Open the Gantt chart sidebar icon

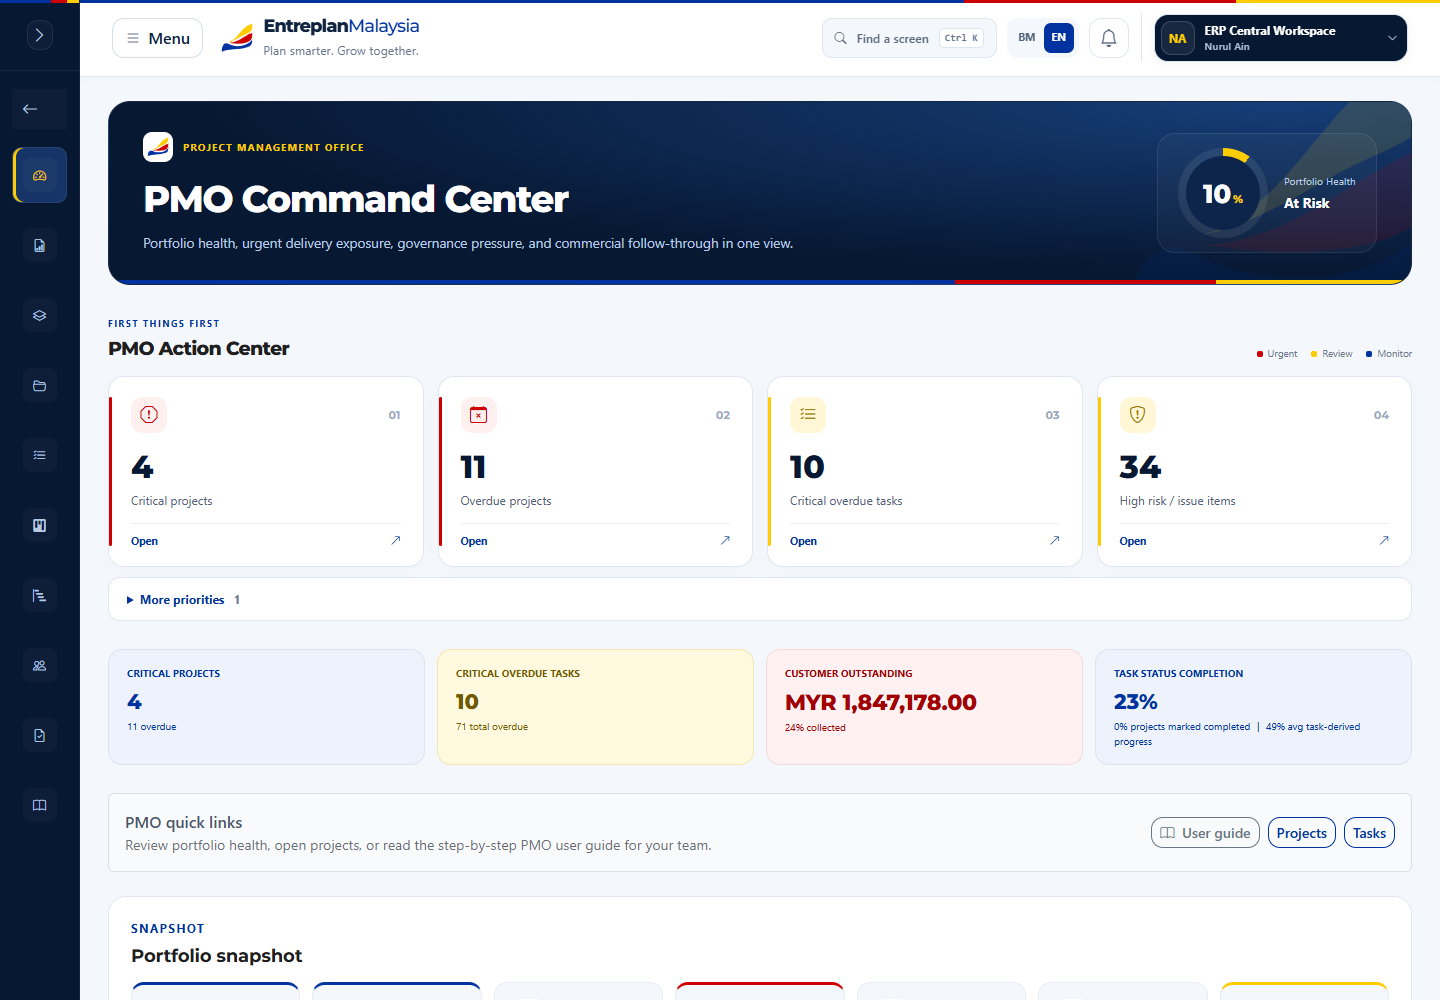coord(40,595)
